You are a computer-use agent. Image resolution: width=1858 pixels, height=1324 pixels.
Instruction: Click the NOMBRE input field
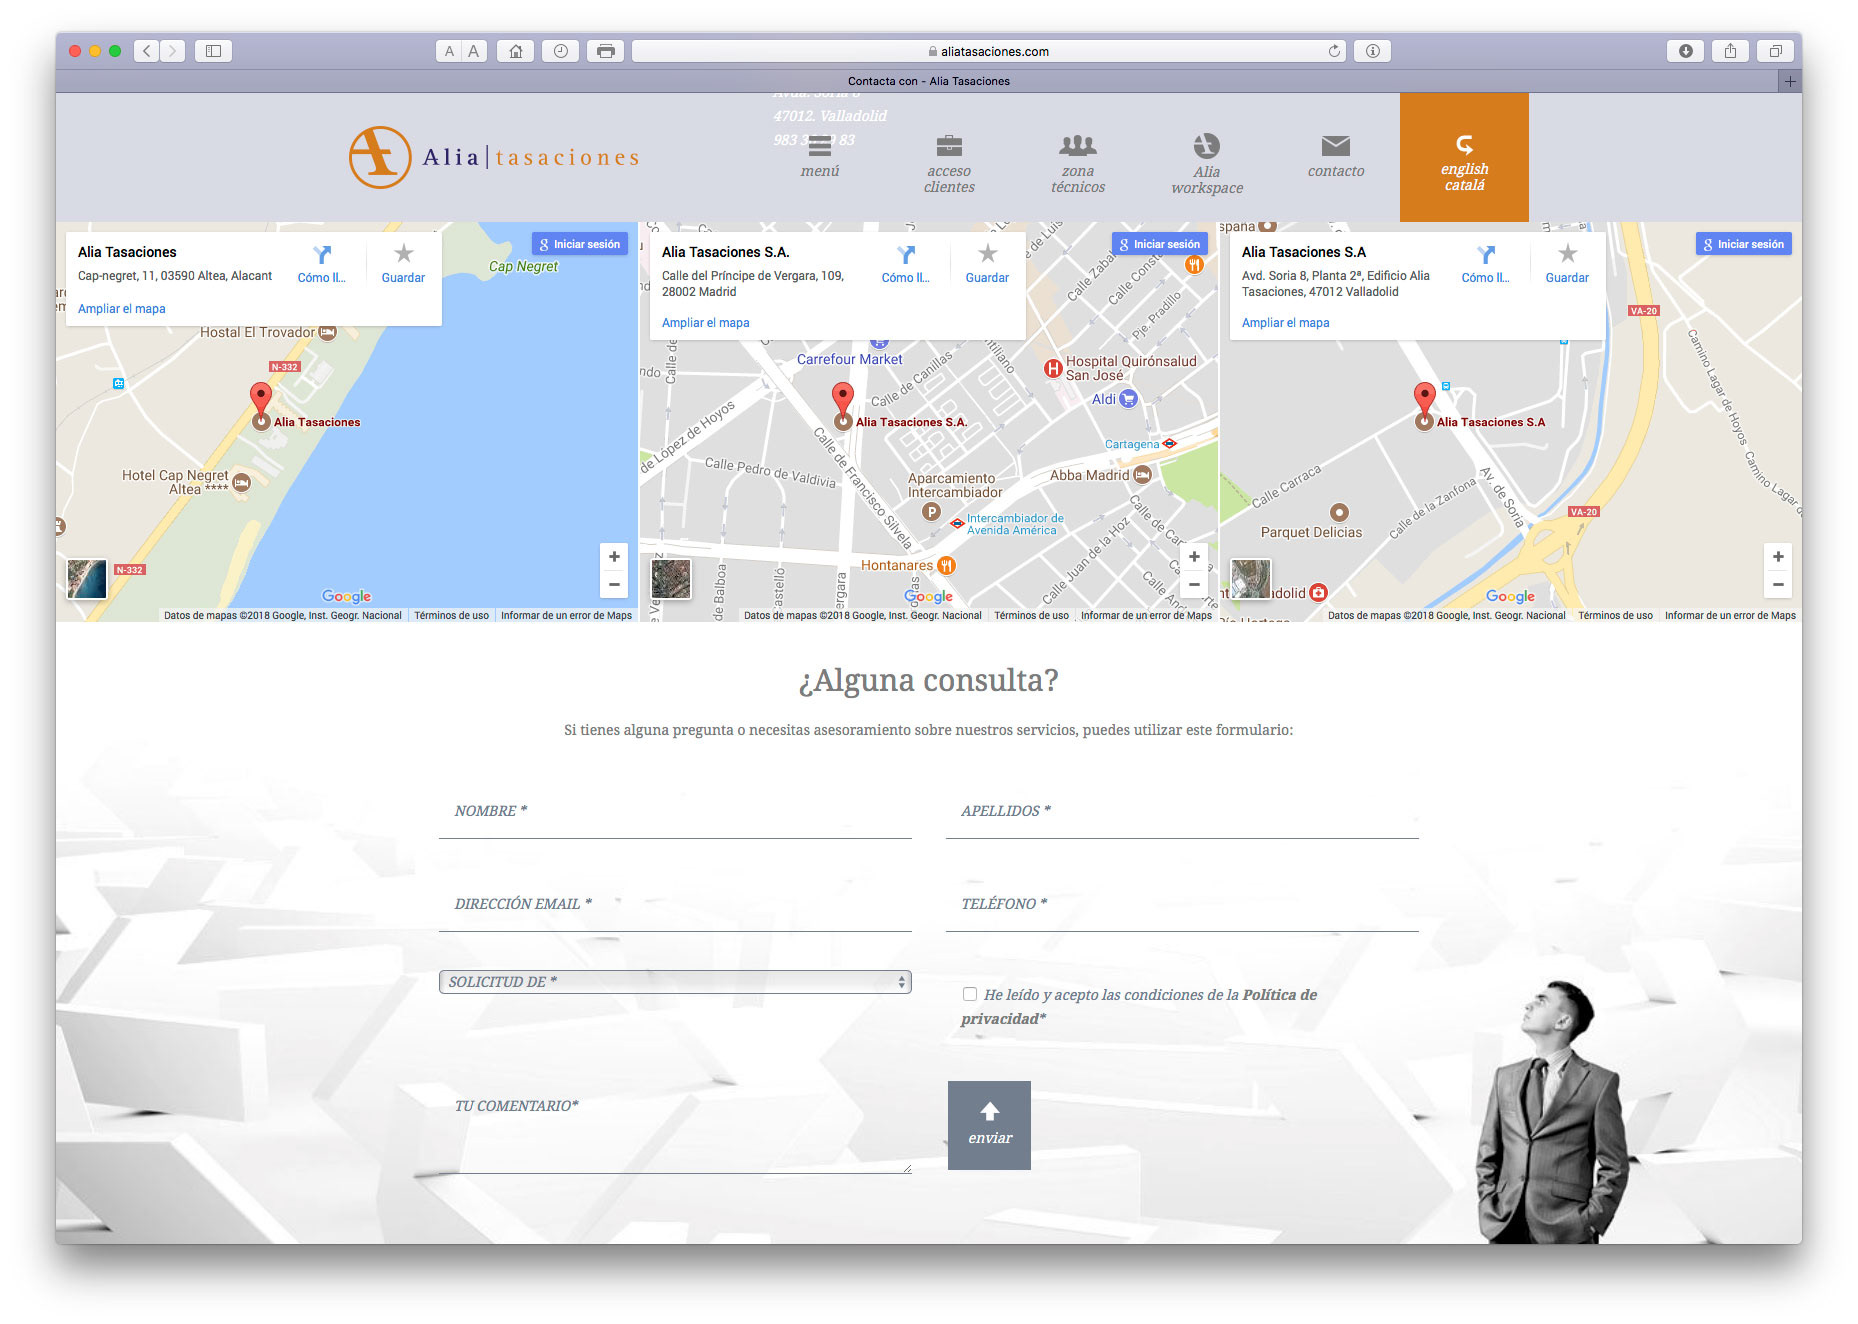675,811
